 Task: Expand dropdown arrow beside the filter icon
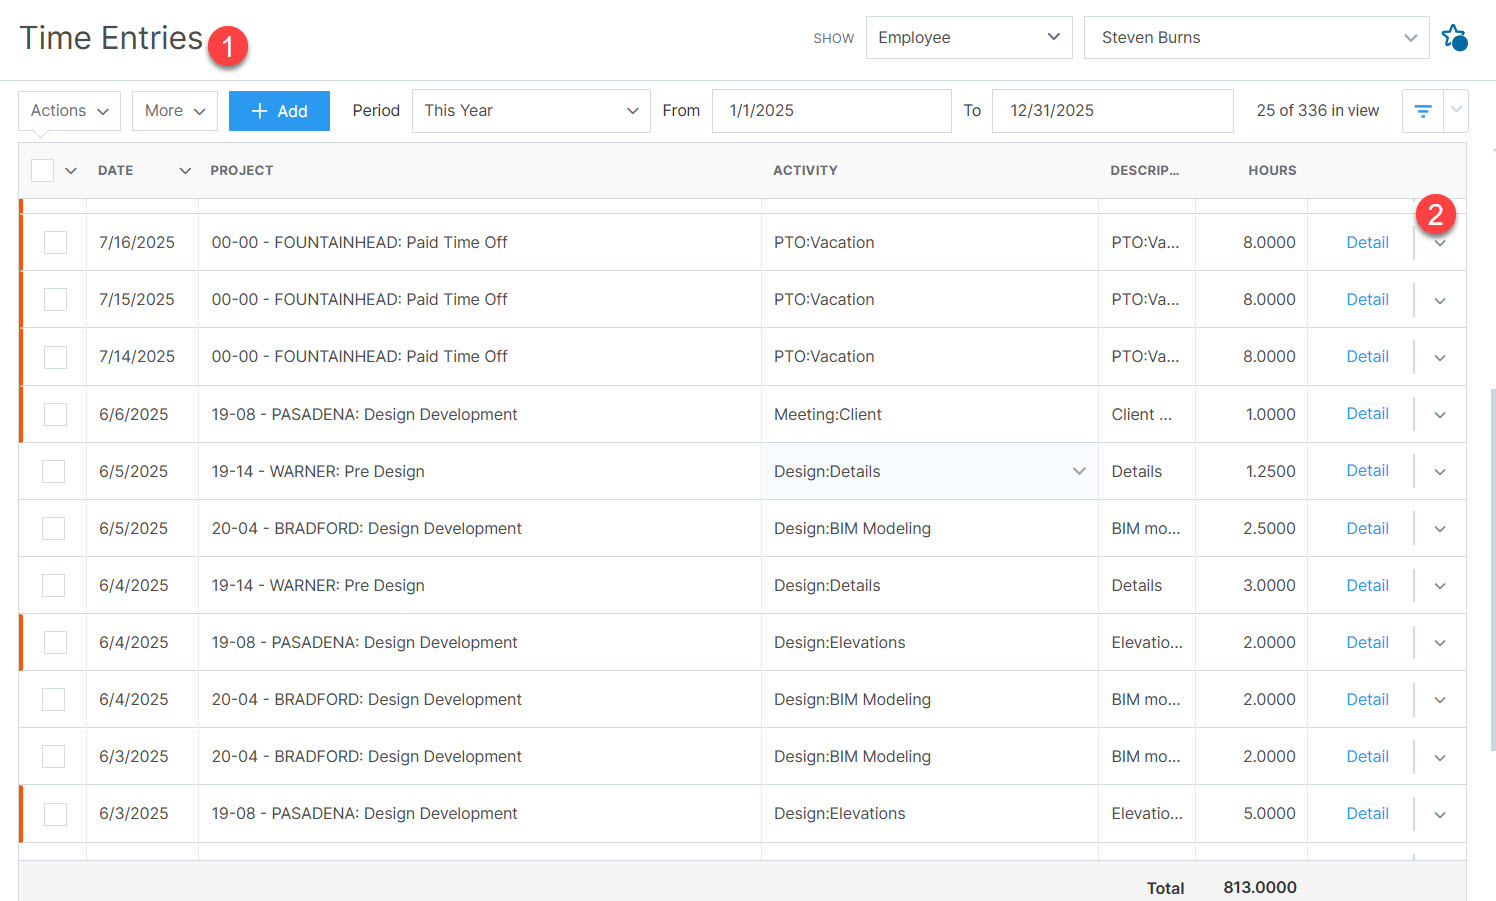click(x=1456, y=111)
